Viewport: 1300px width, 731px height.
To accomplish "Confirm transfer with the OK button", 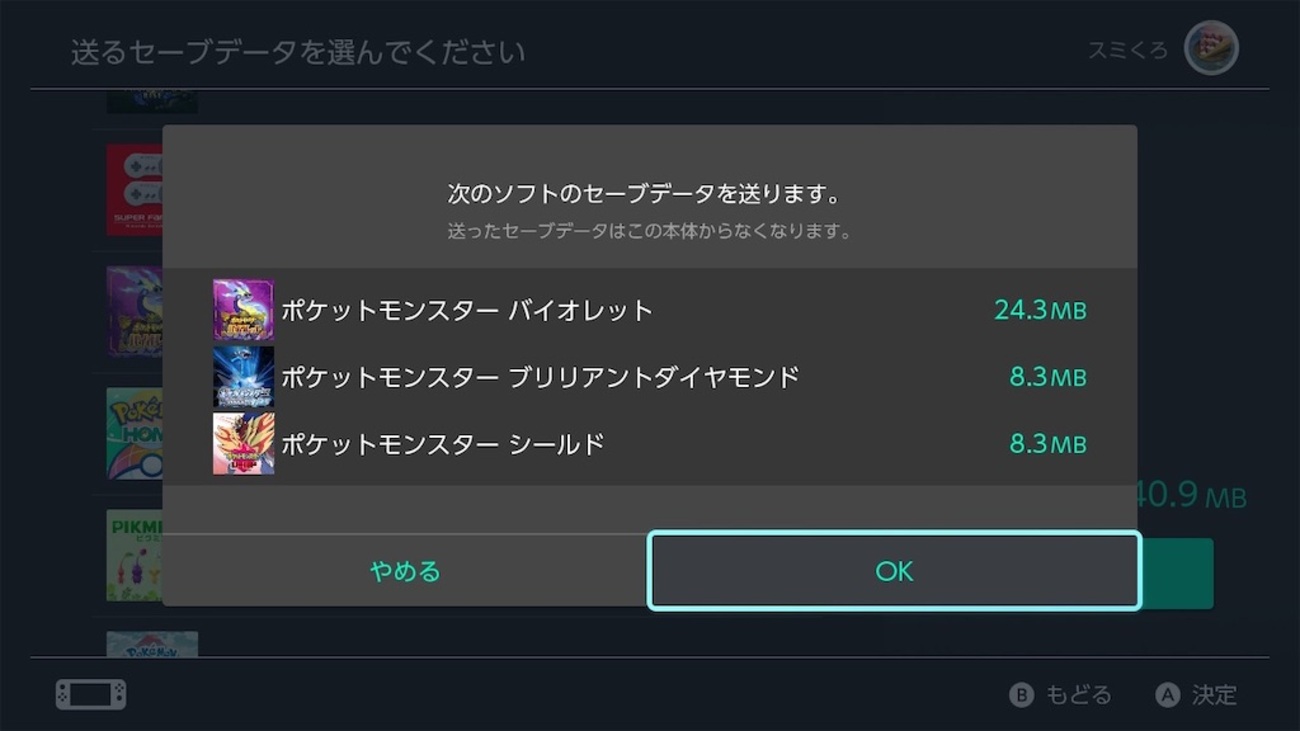I will click(894, 570).
